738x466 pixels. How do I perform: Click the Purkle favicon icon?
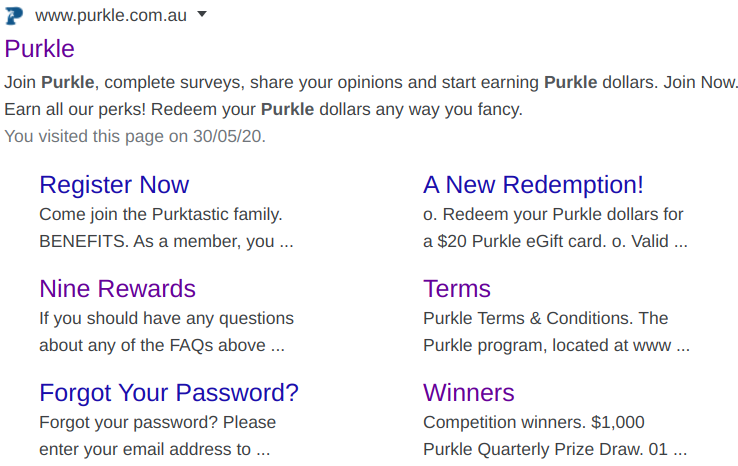coord(14,16)
